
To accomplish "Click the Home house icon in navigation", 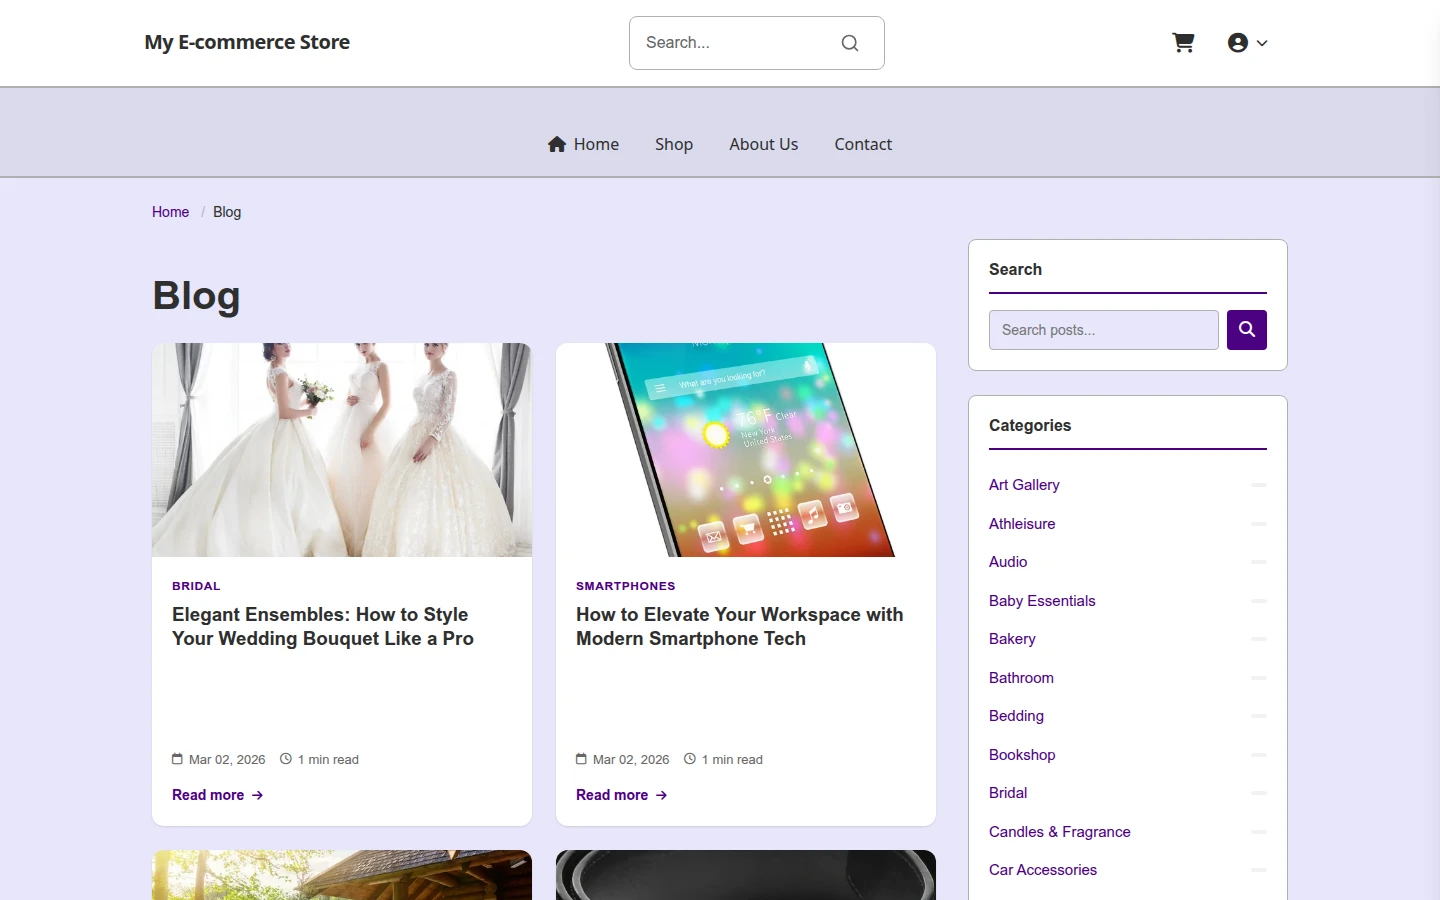I will (557, 144).
